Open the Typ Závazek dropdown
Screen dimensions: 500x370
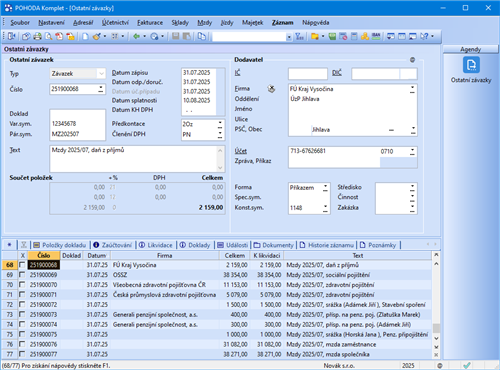(101, 73)
